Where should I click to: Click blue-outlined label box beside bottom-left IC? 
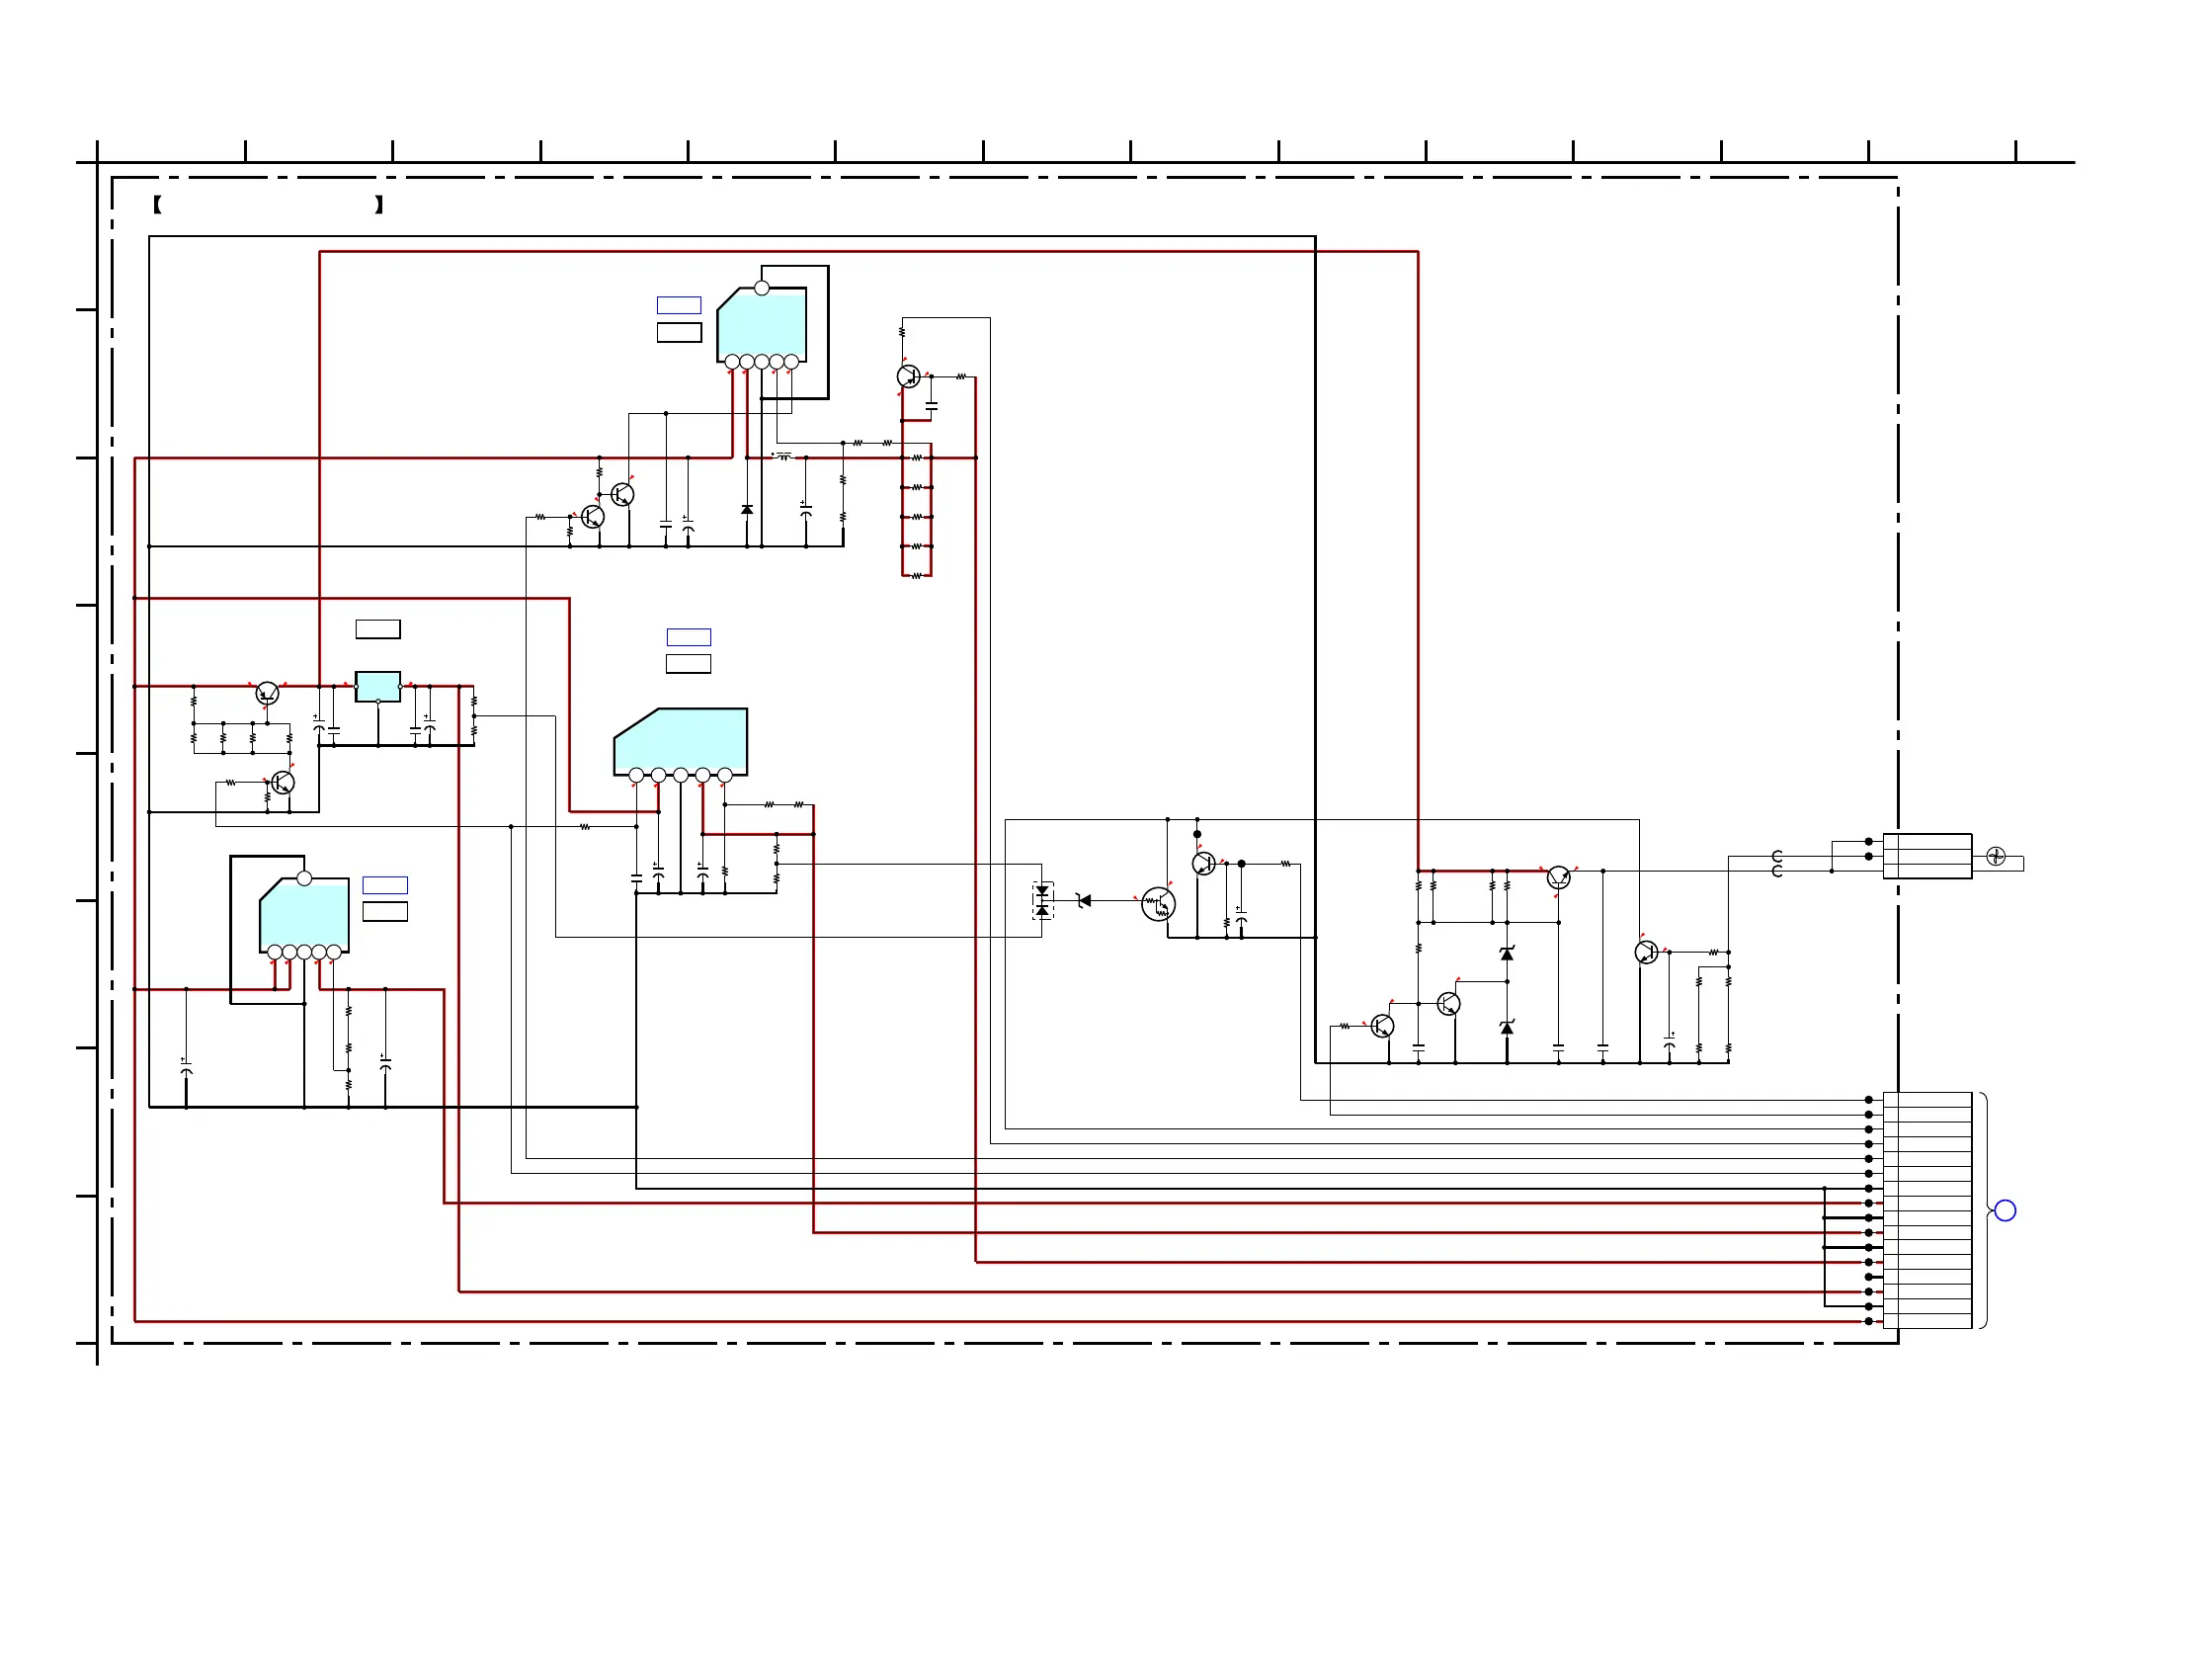pos(385,885)
